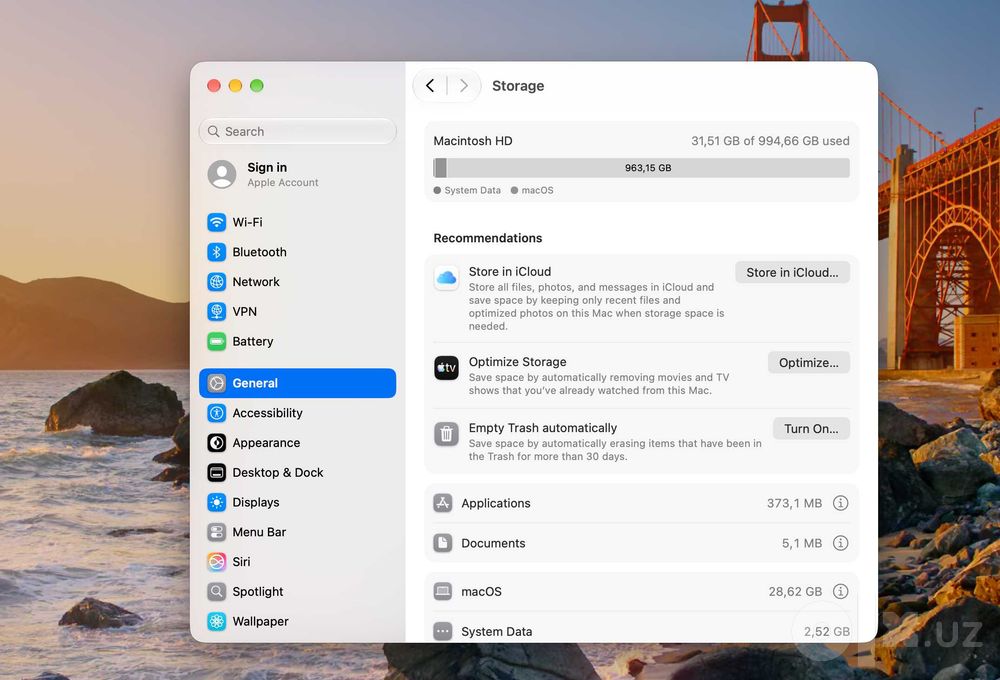The image size is (1000, 680).
Task: Open the General settings pane
Action: pos(297,383)
